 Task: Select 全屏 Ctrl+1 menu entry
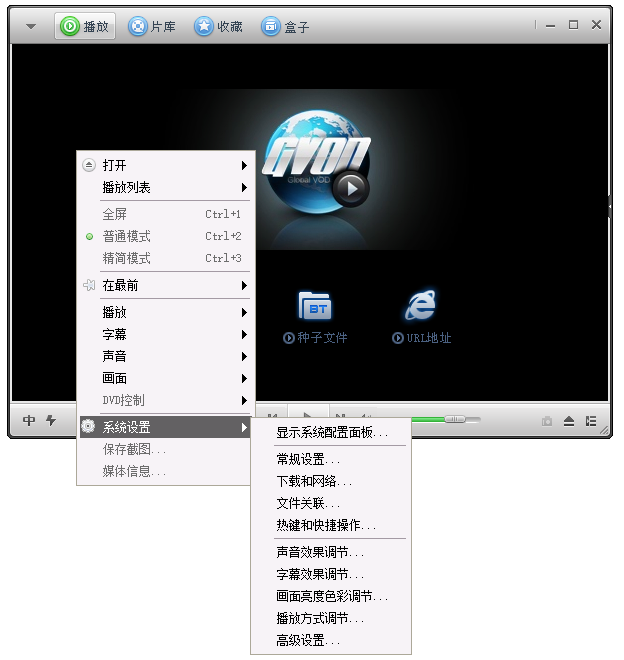(166, 214)
